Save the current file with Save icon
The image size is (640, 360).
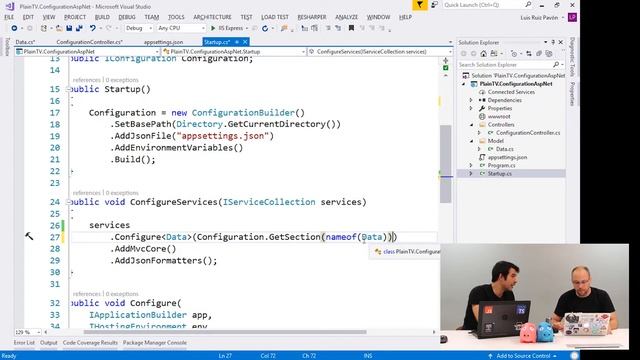pyautogui.click(x=69, y=28)
